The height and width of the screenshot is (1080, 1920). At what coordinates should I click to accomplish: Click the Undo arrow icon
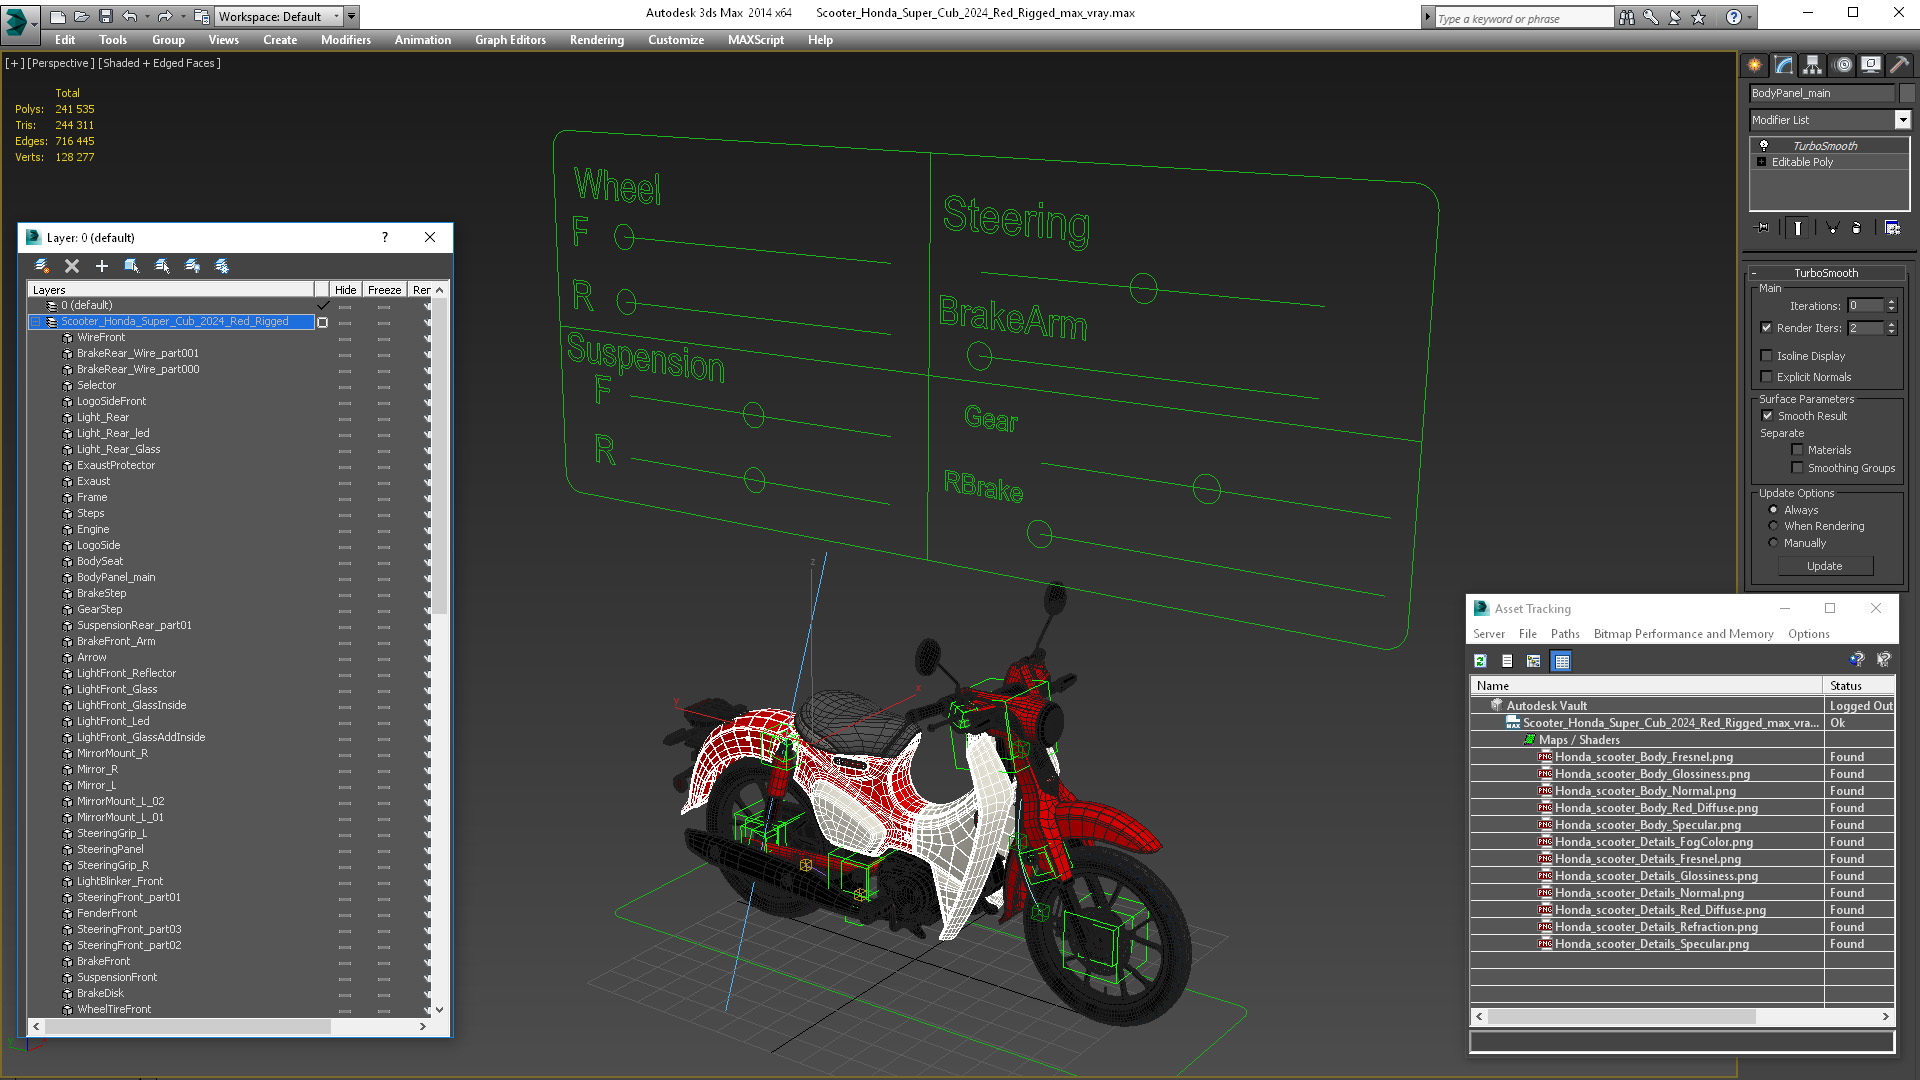(x=129, y=16)
